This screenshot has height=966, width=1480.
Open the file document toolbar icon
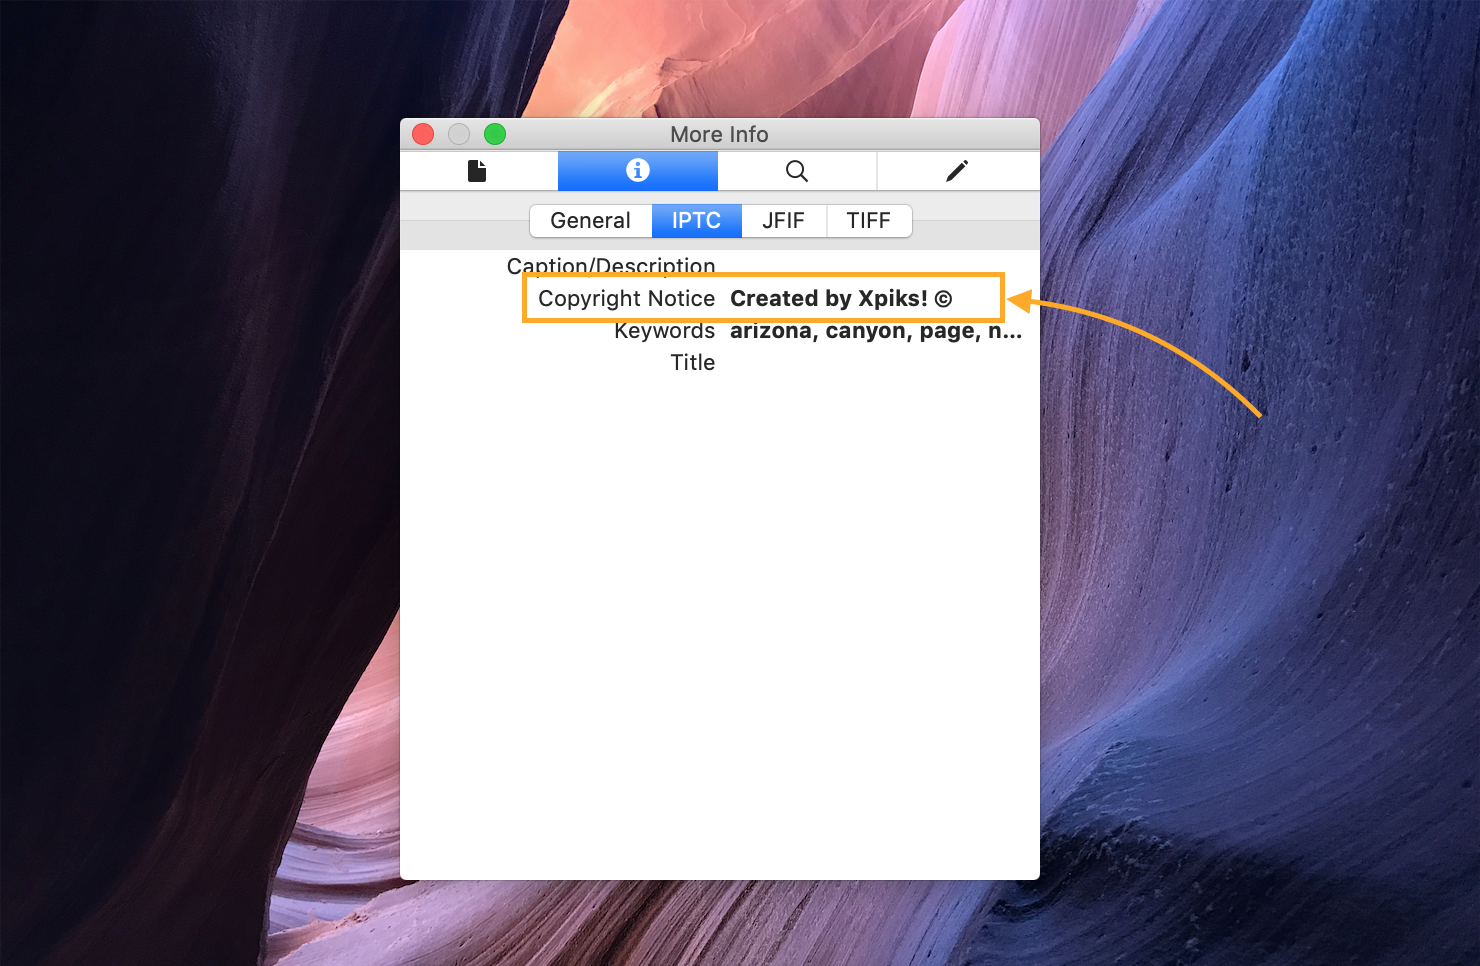pos(477,171)
